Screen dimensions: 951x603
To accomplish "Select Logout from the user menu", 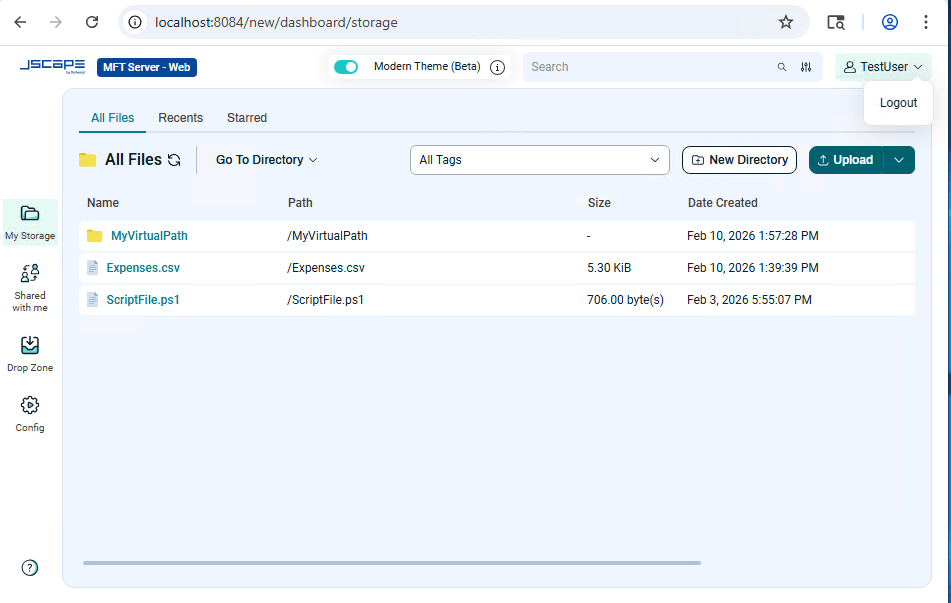I will click(898, 103).
